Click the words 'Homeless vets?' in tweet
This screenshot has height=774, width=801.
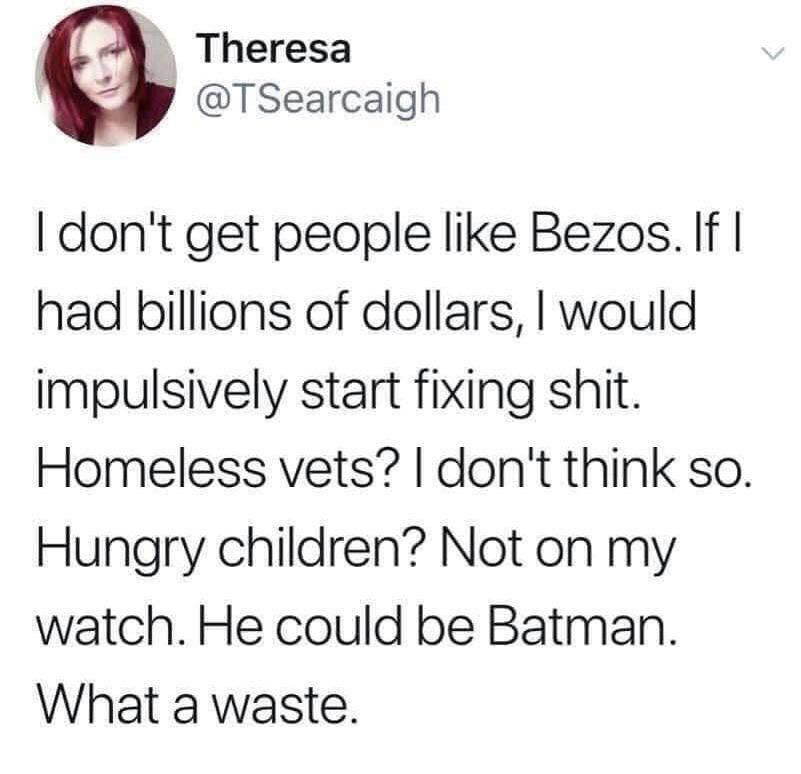point(217,471)
